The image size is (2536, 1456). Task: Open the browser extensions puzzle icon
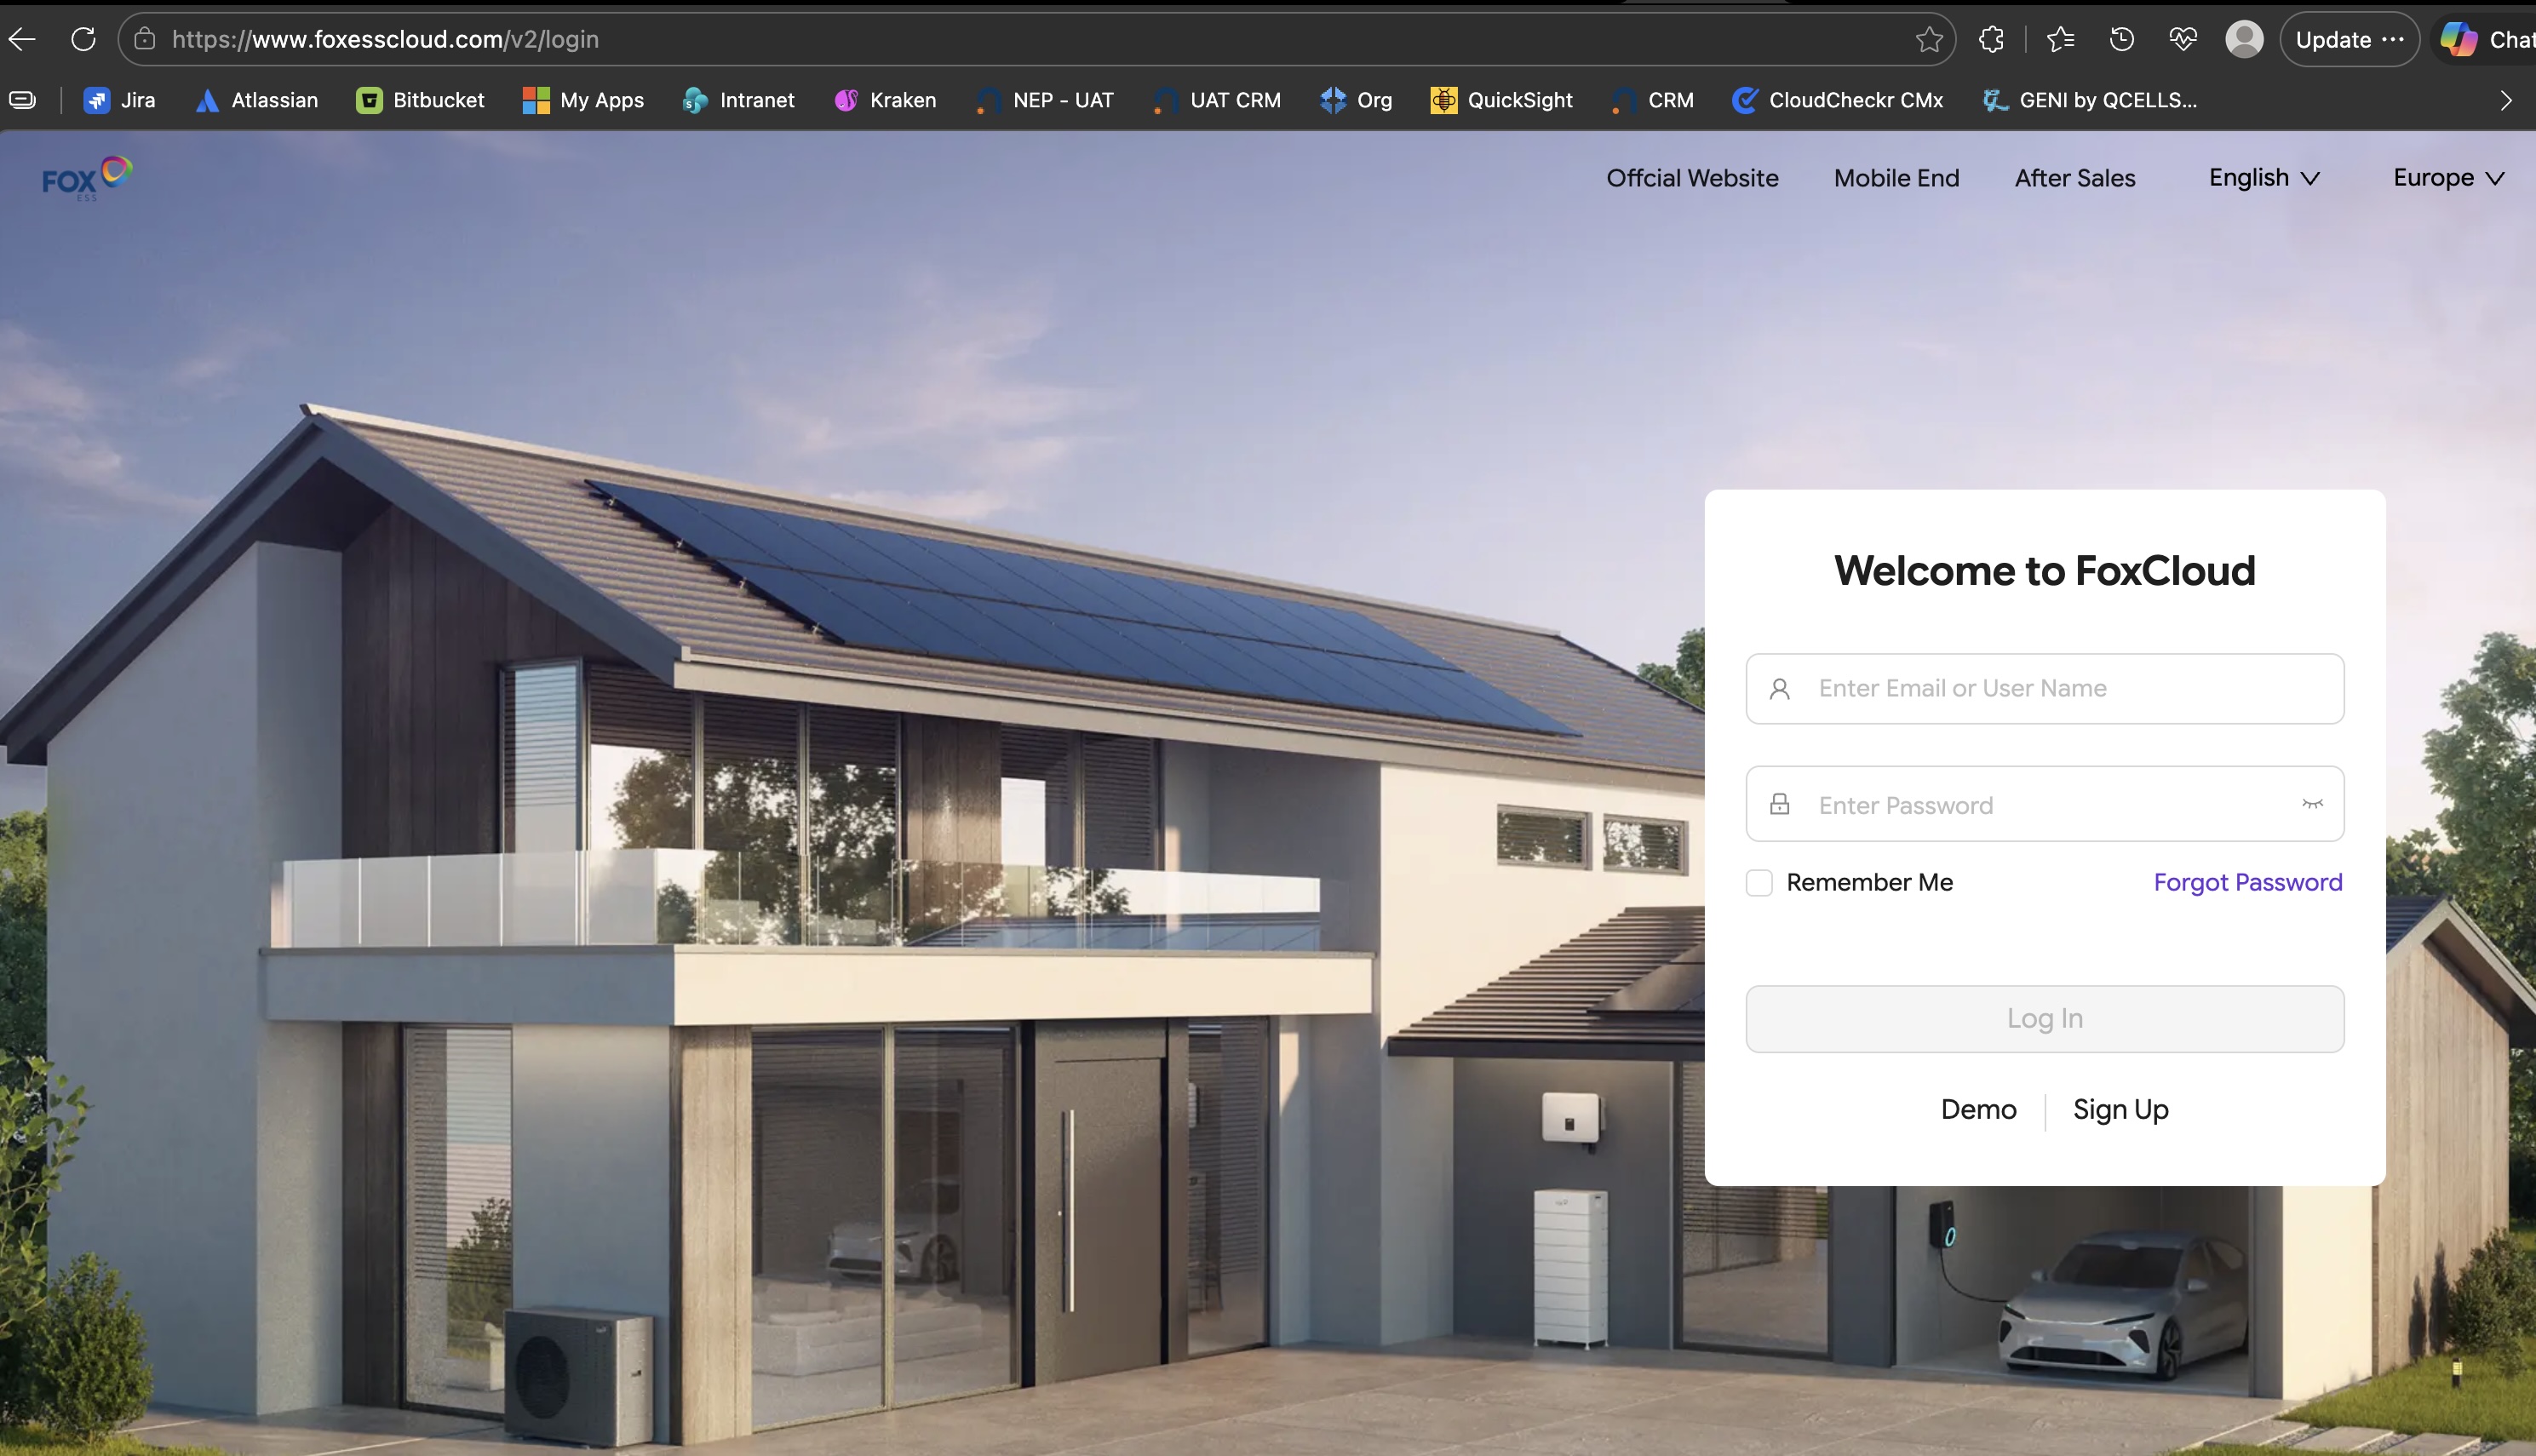pyautogui.click(x=1991, y=39)
